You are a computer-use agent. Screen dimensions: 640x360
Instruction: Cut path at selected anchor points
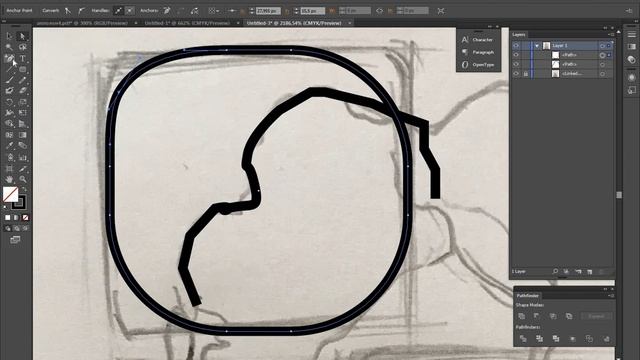[195, 11]
